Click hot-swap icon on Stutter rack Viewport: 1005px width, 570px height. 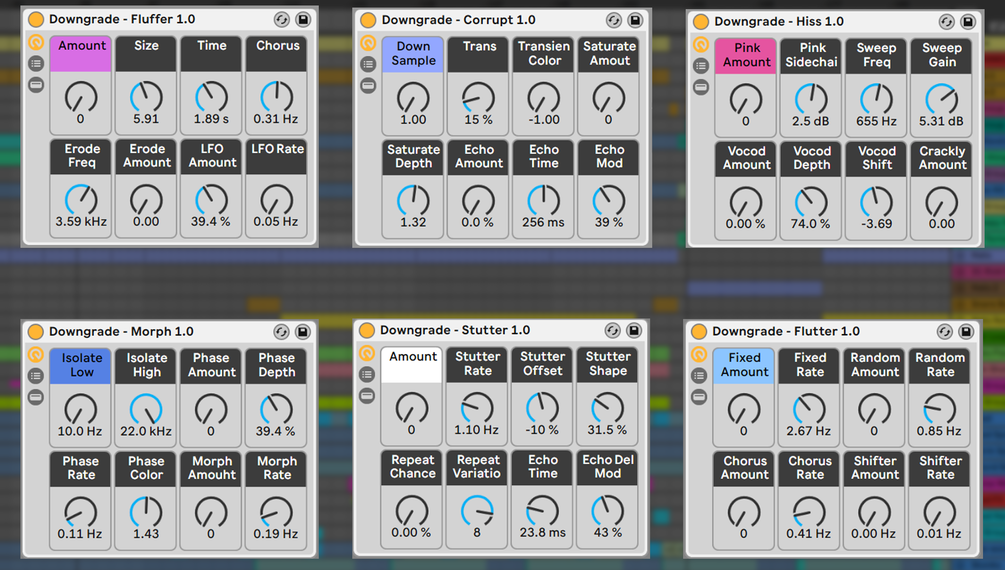click(x=612, y=331)
